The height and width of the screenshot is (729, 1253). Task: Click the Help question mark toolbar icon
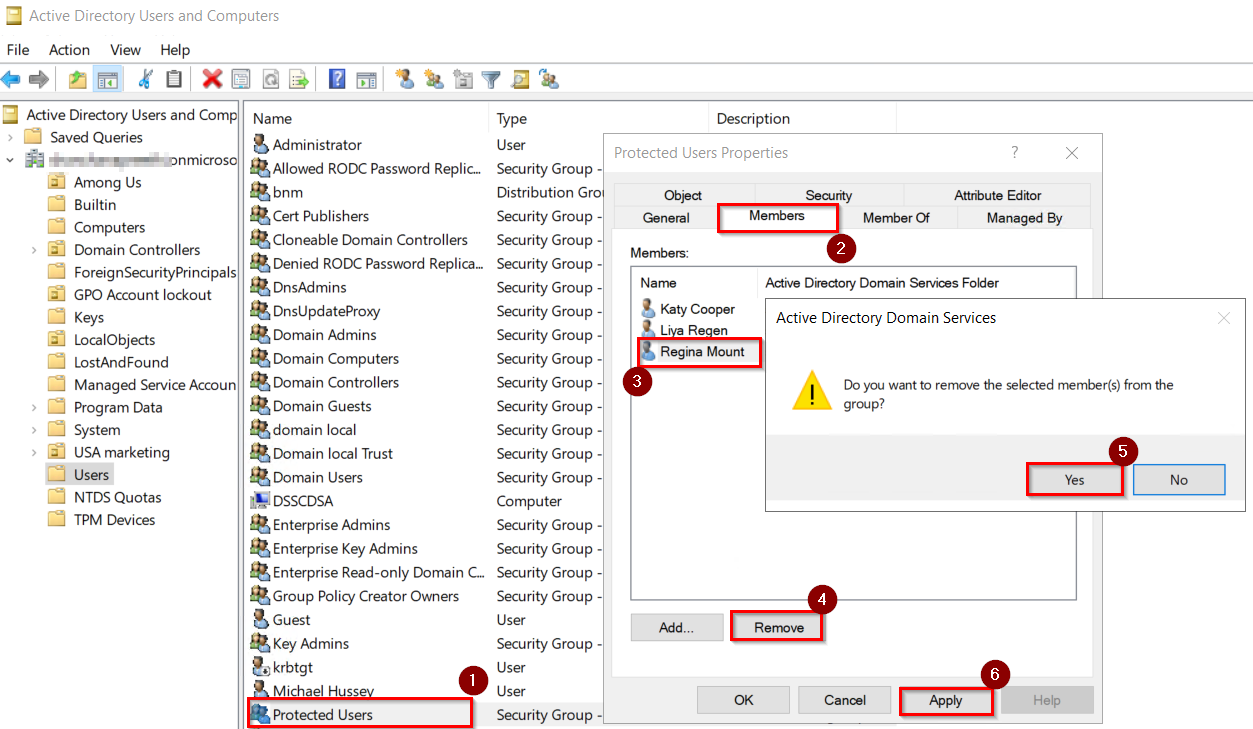[337, 79]
